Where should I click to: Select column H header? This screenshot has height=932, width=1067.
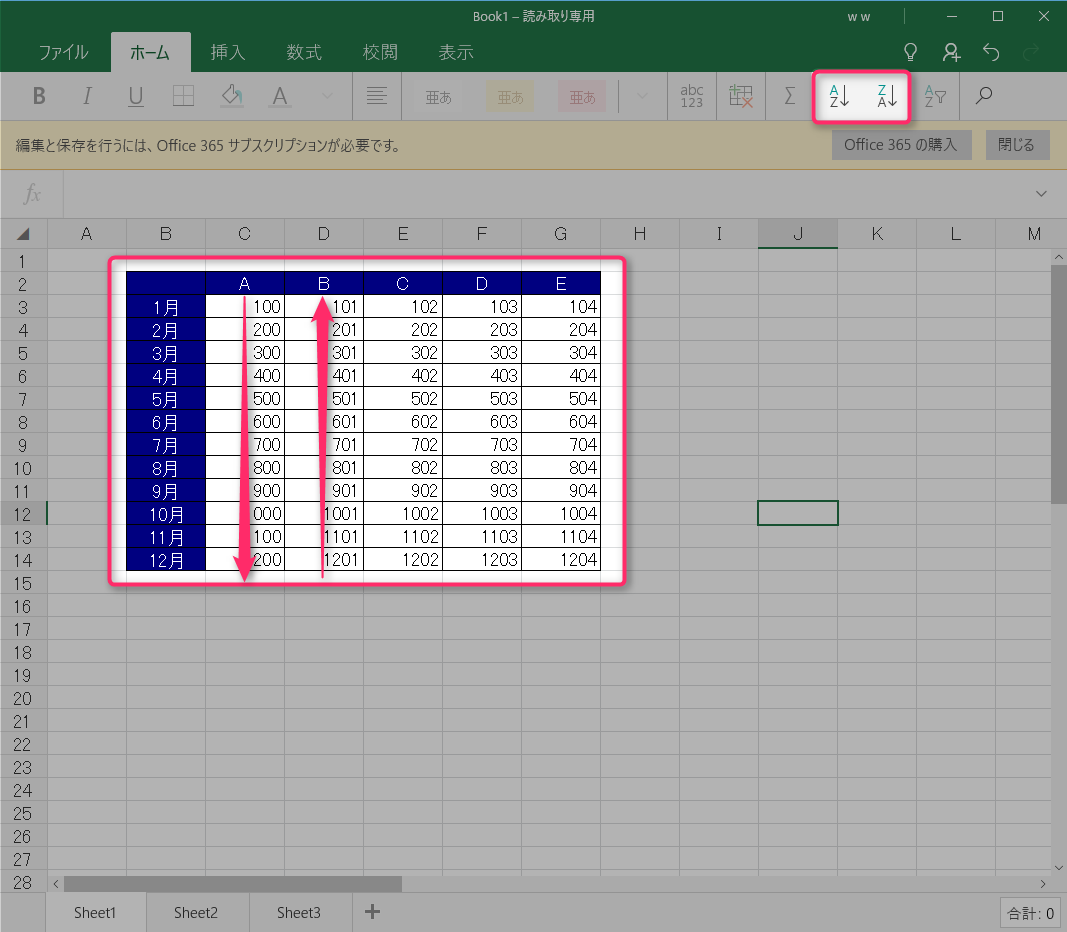[640, 234]
